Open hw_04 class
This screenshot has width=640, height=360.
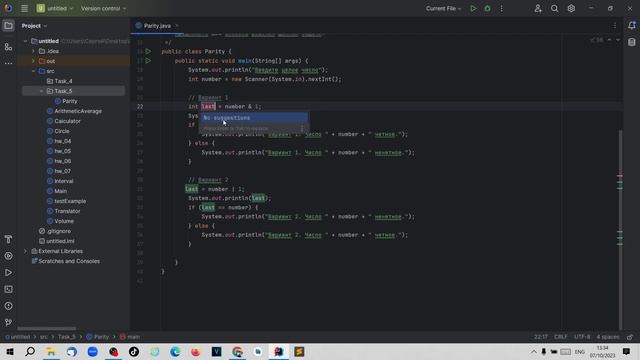point(62,141)
